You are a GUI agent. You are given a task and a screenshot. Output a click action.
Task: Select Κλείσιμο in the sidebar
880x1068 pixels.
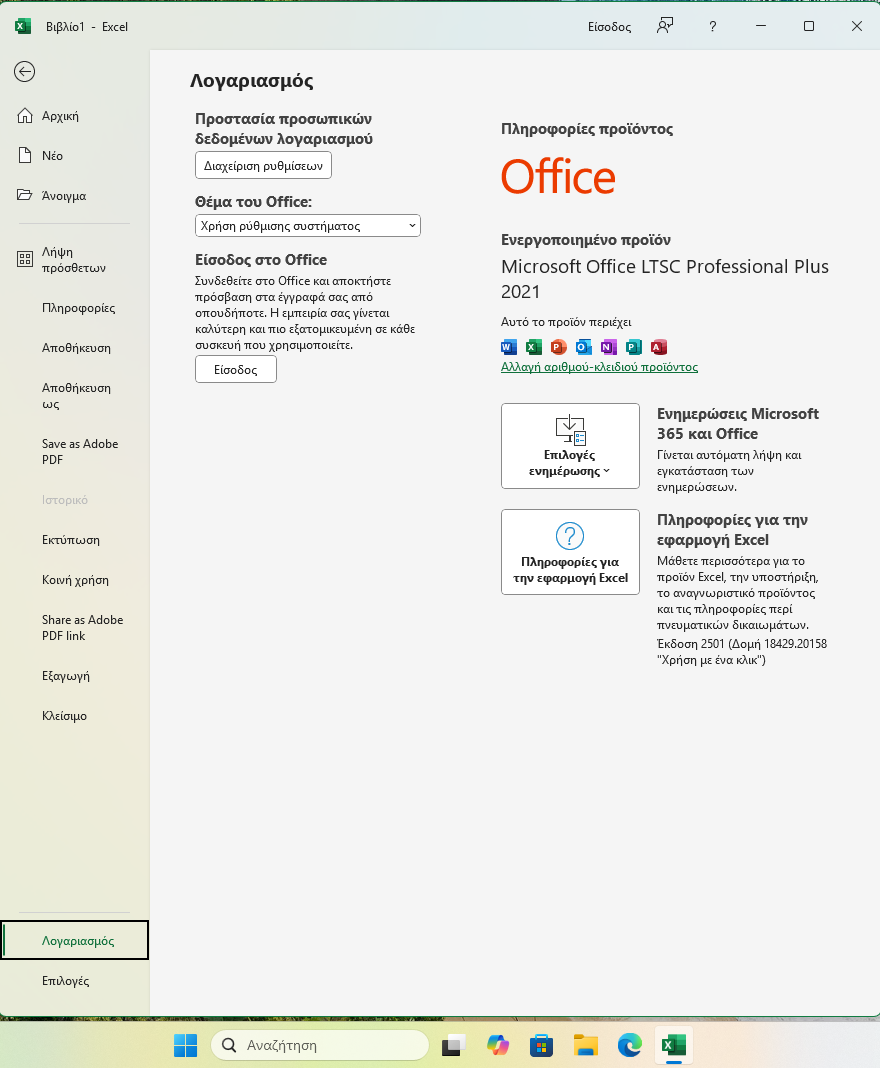(74, 716)
